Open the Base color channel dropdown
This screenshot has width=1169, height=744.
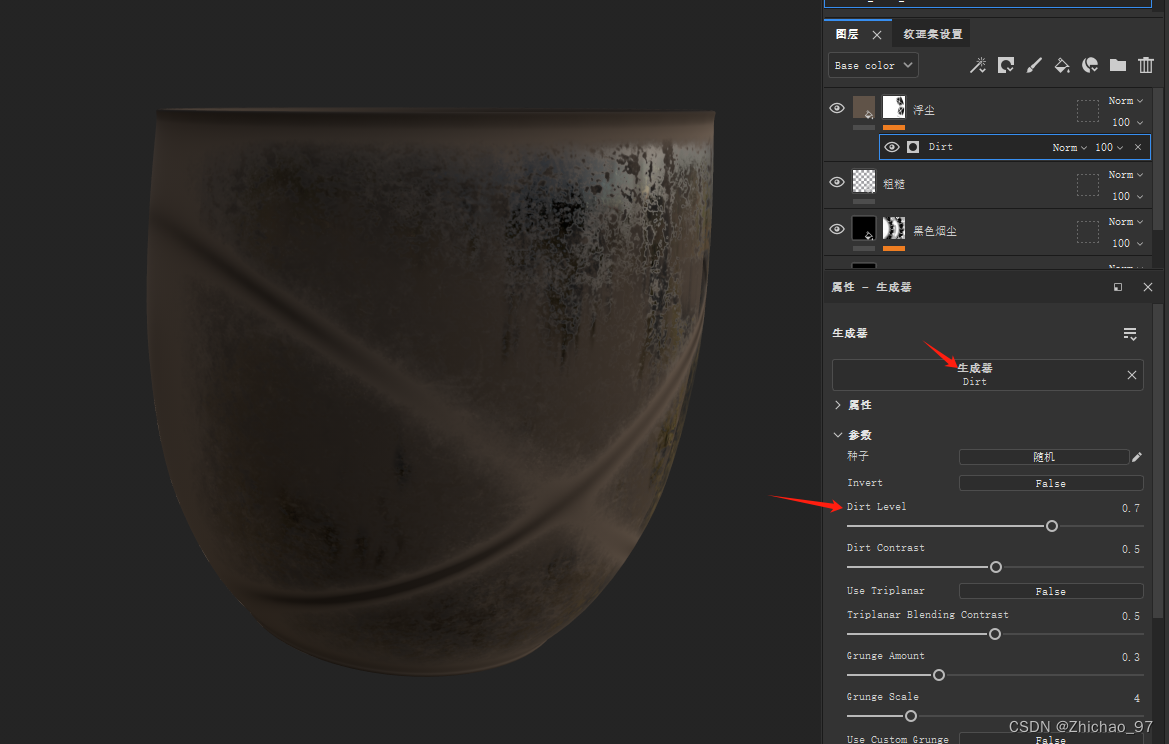pos(873,65)
